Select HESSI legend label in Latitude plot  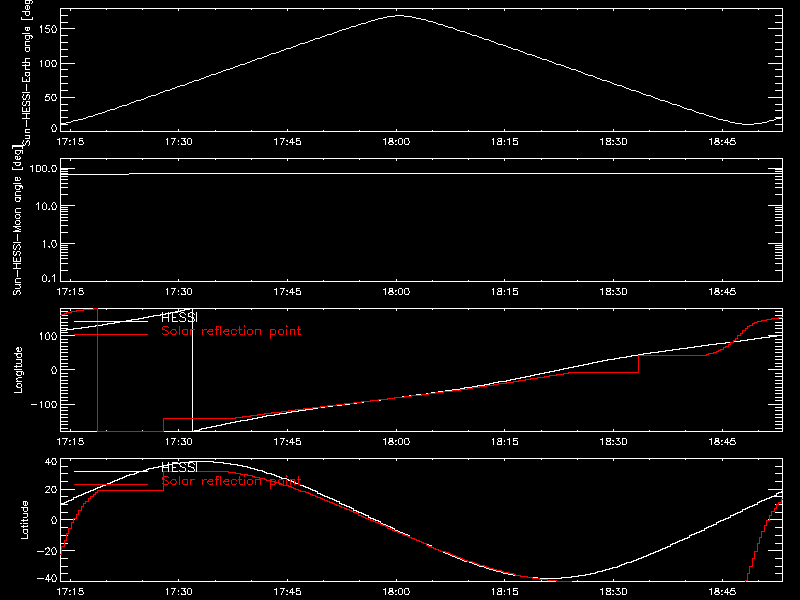tap(180, 467)
